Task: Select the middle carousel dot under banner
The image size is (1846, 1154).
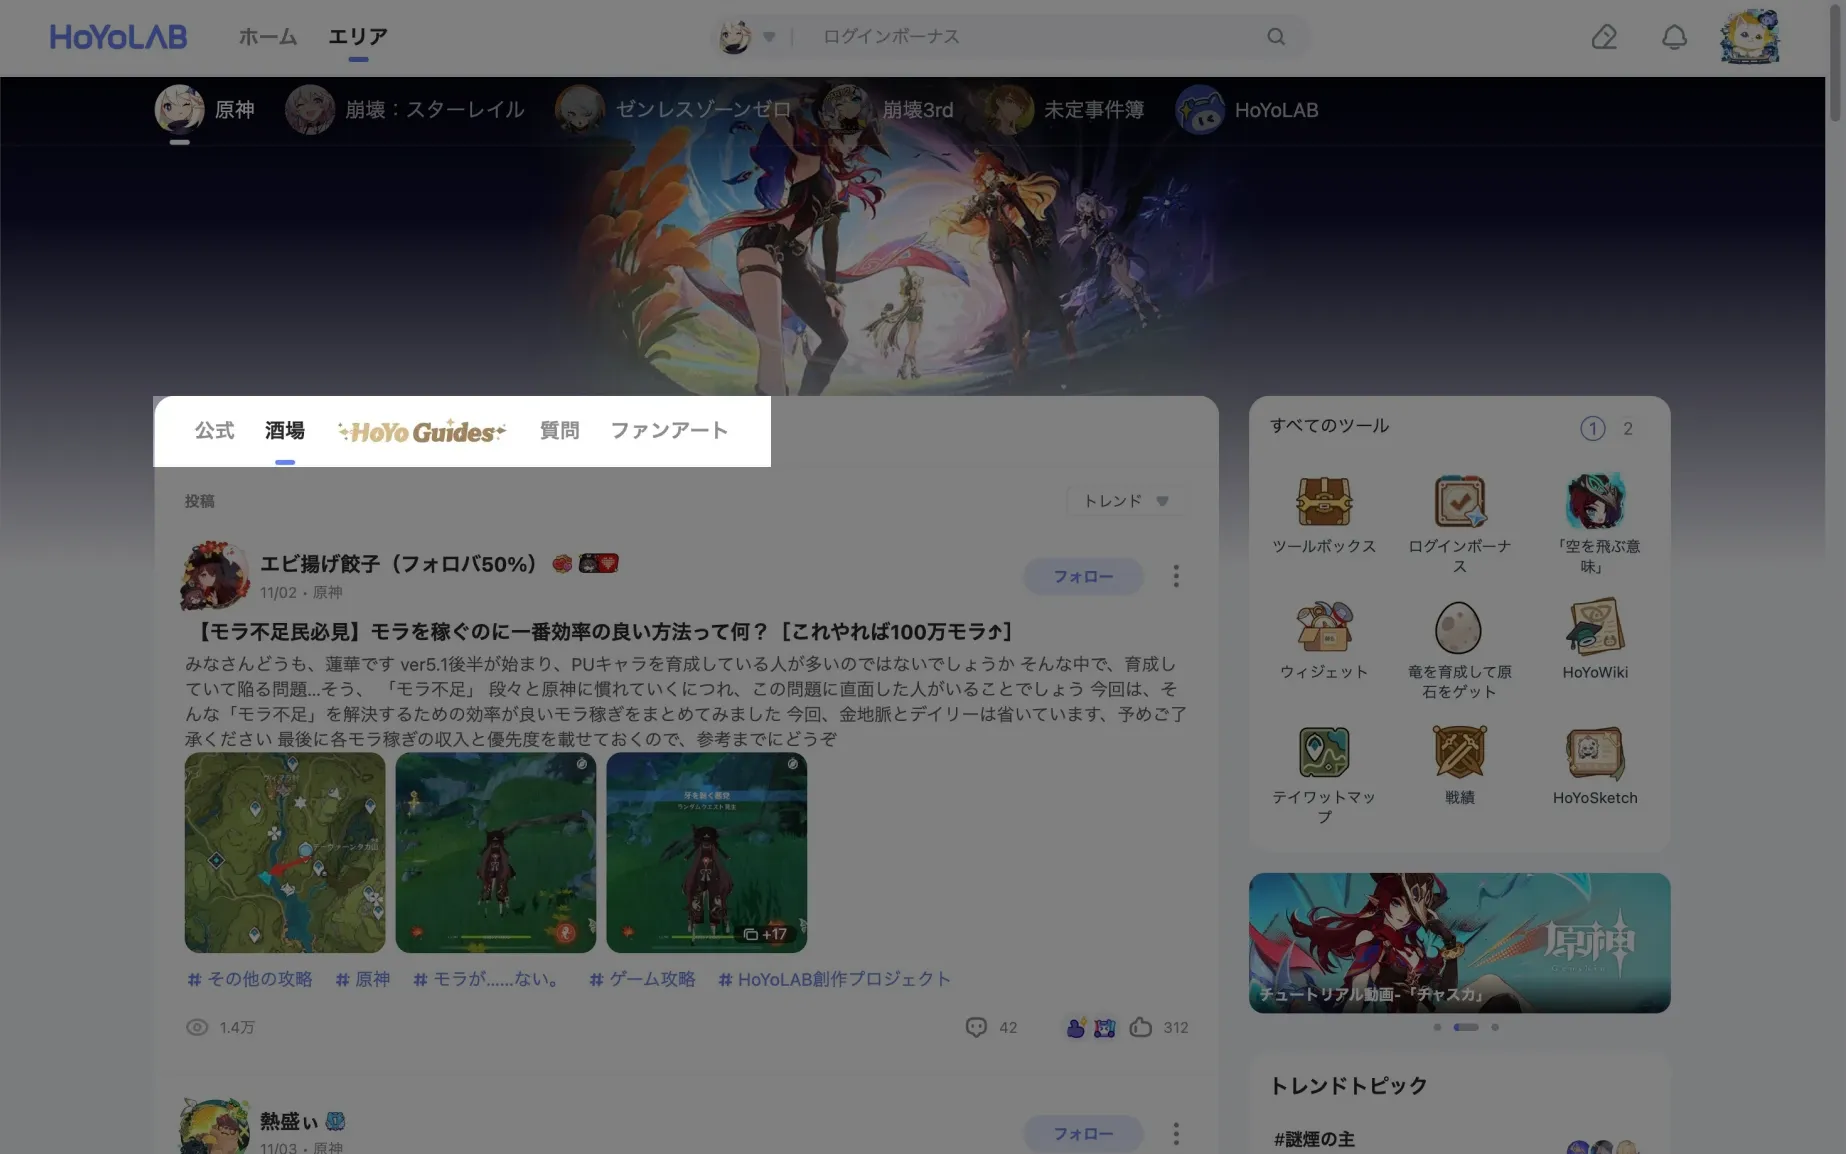Action: tap(1466, 1027)
